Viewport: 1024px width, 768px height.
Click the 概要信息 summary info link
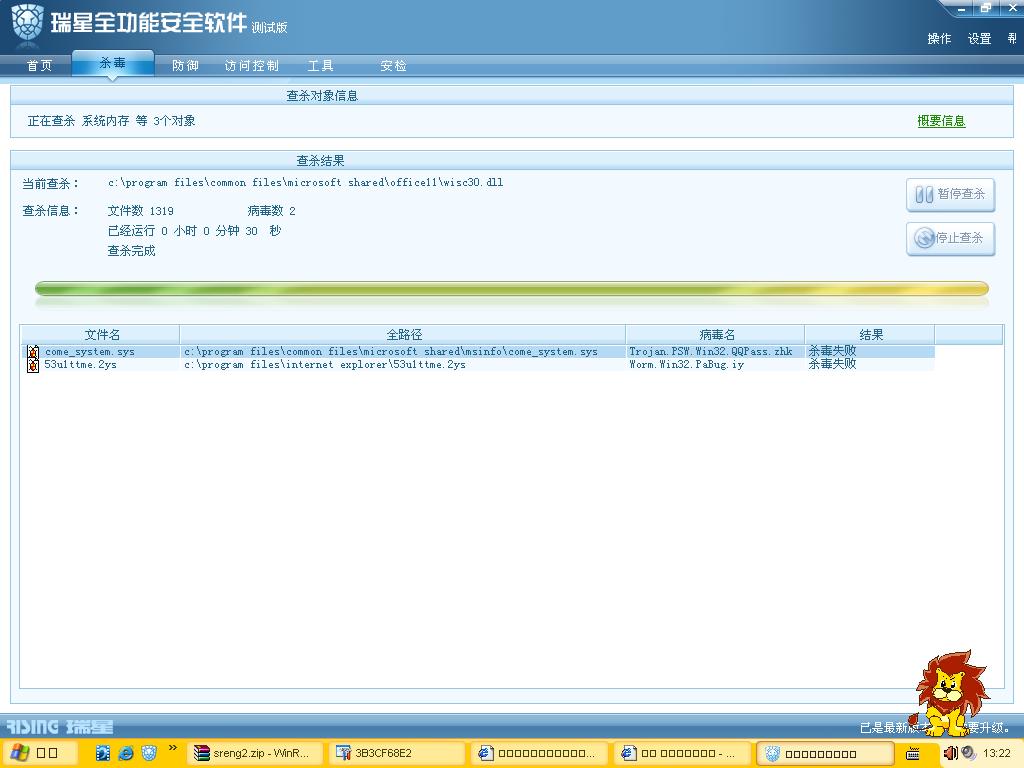click(941, 121)
